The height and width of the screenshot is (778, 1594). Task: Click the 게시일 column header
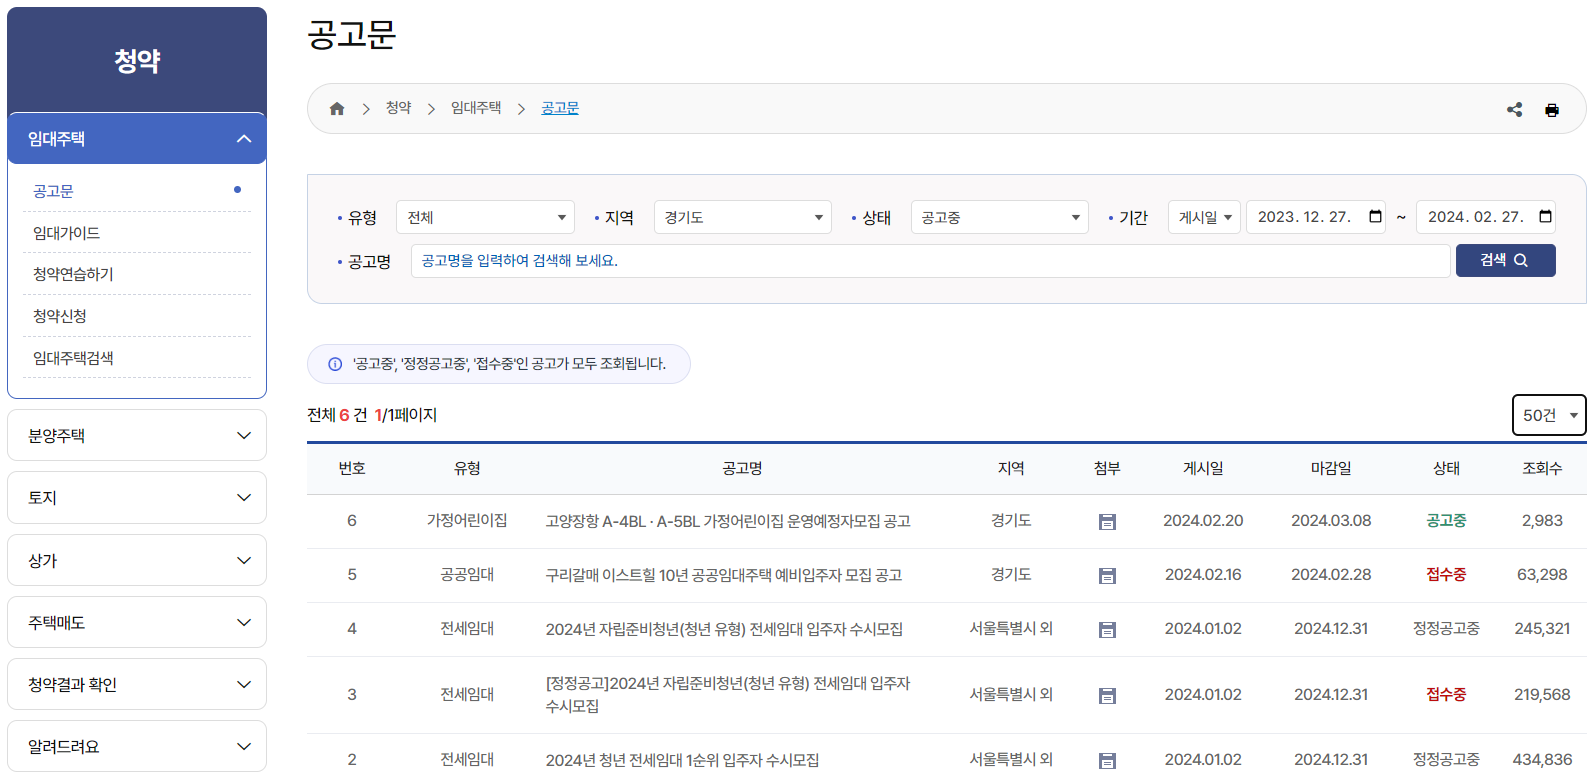coord(1203,468)
